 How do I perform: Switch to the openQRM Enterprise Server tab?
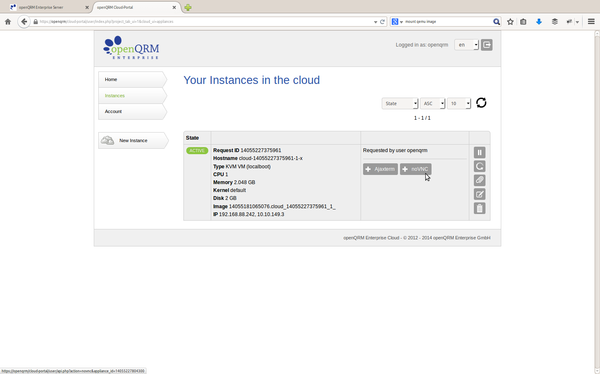pos(49,7)
